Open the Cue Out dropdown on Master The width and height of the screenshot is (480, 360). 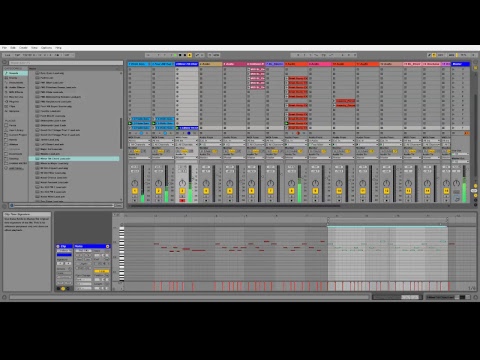[460, 154]
